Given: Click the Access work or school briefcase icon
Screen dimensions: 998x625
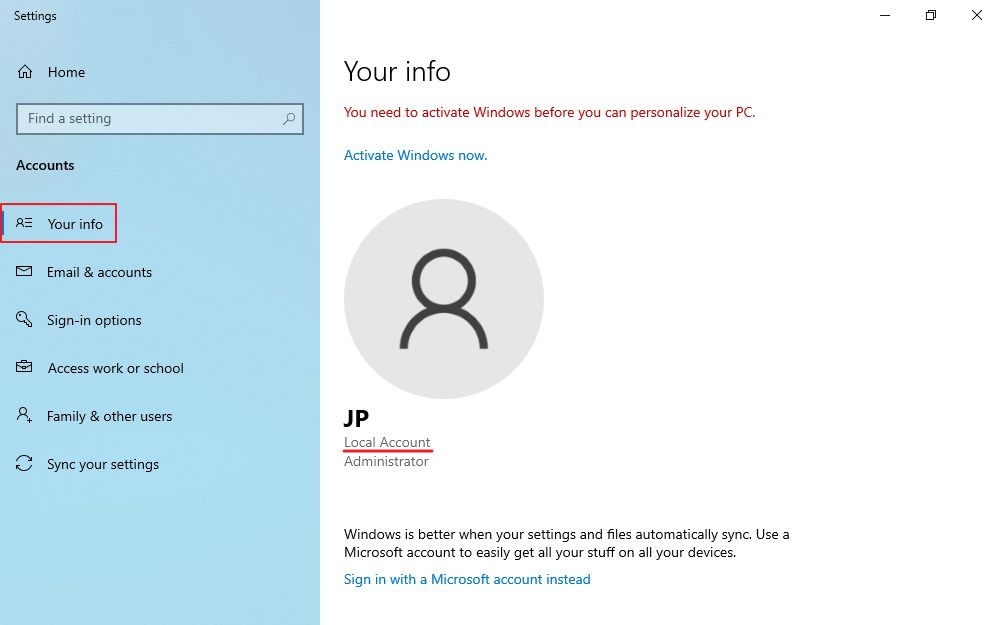Looking at the screenshot, I should [x=24, y=367].
